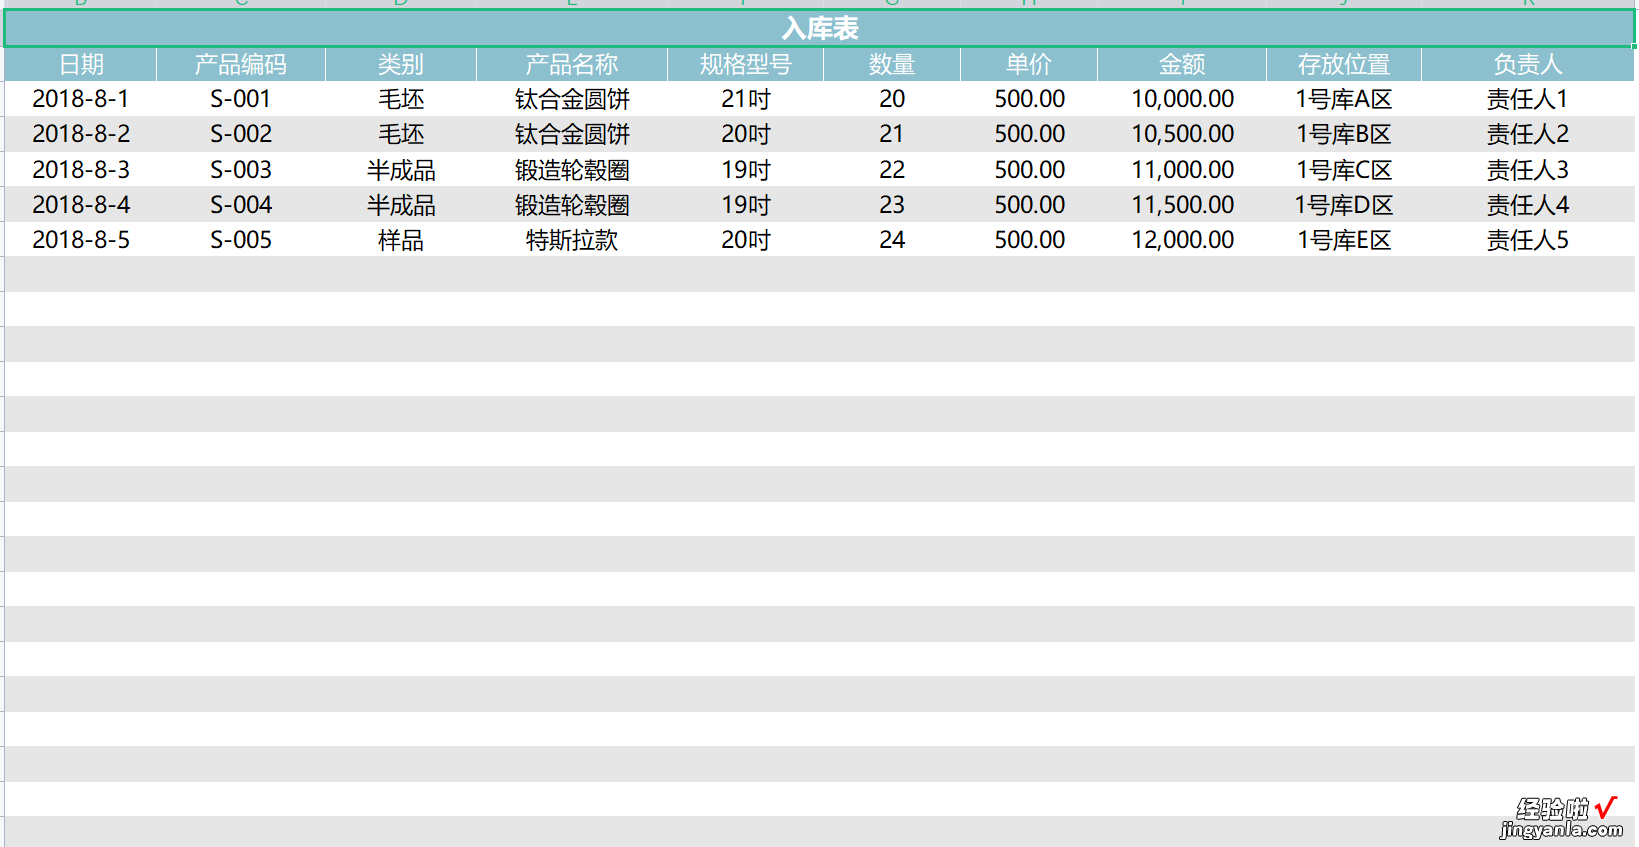Image resolution: width=1639 pixels, height=847 pixels.
Task: Select responsible person 责任人4
Action: (1528, 204)
